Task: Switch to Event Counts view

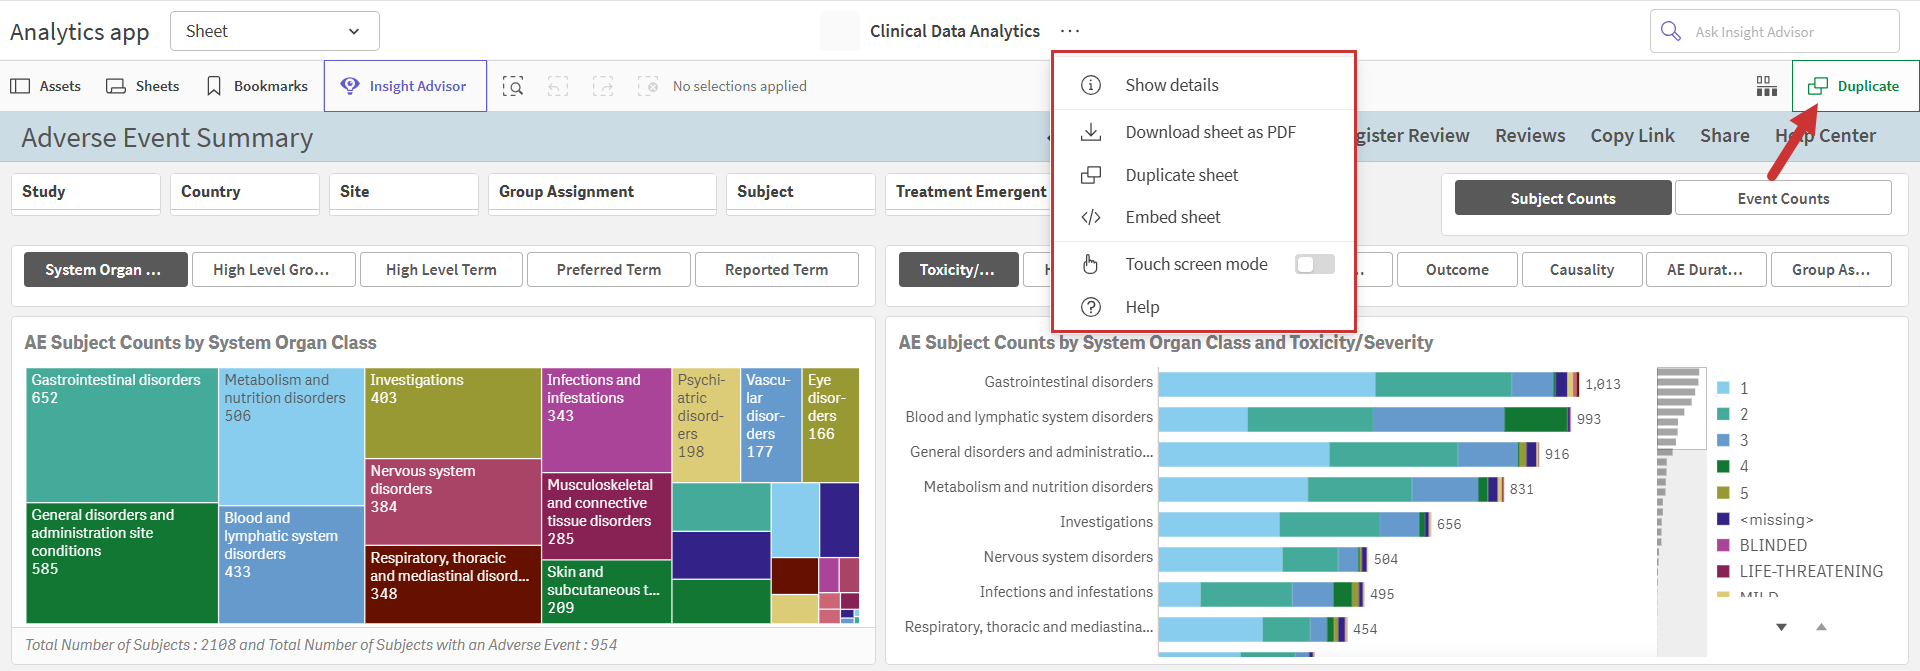Action: click(1783, 198)
